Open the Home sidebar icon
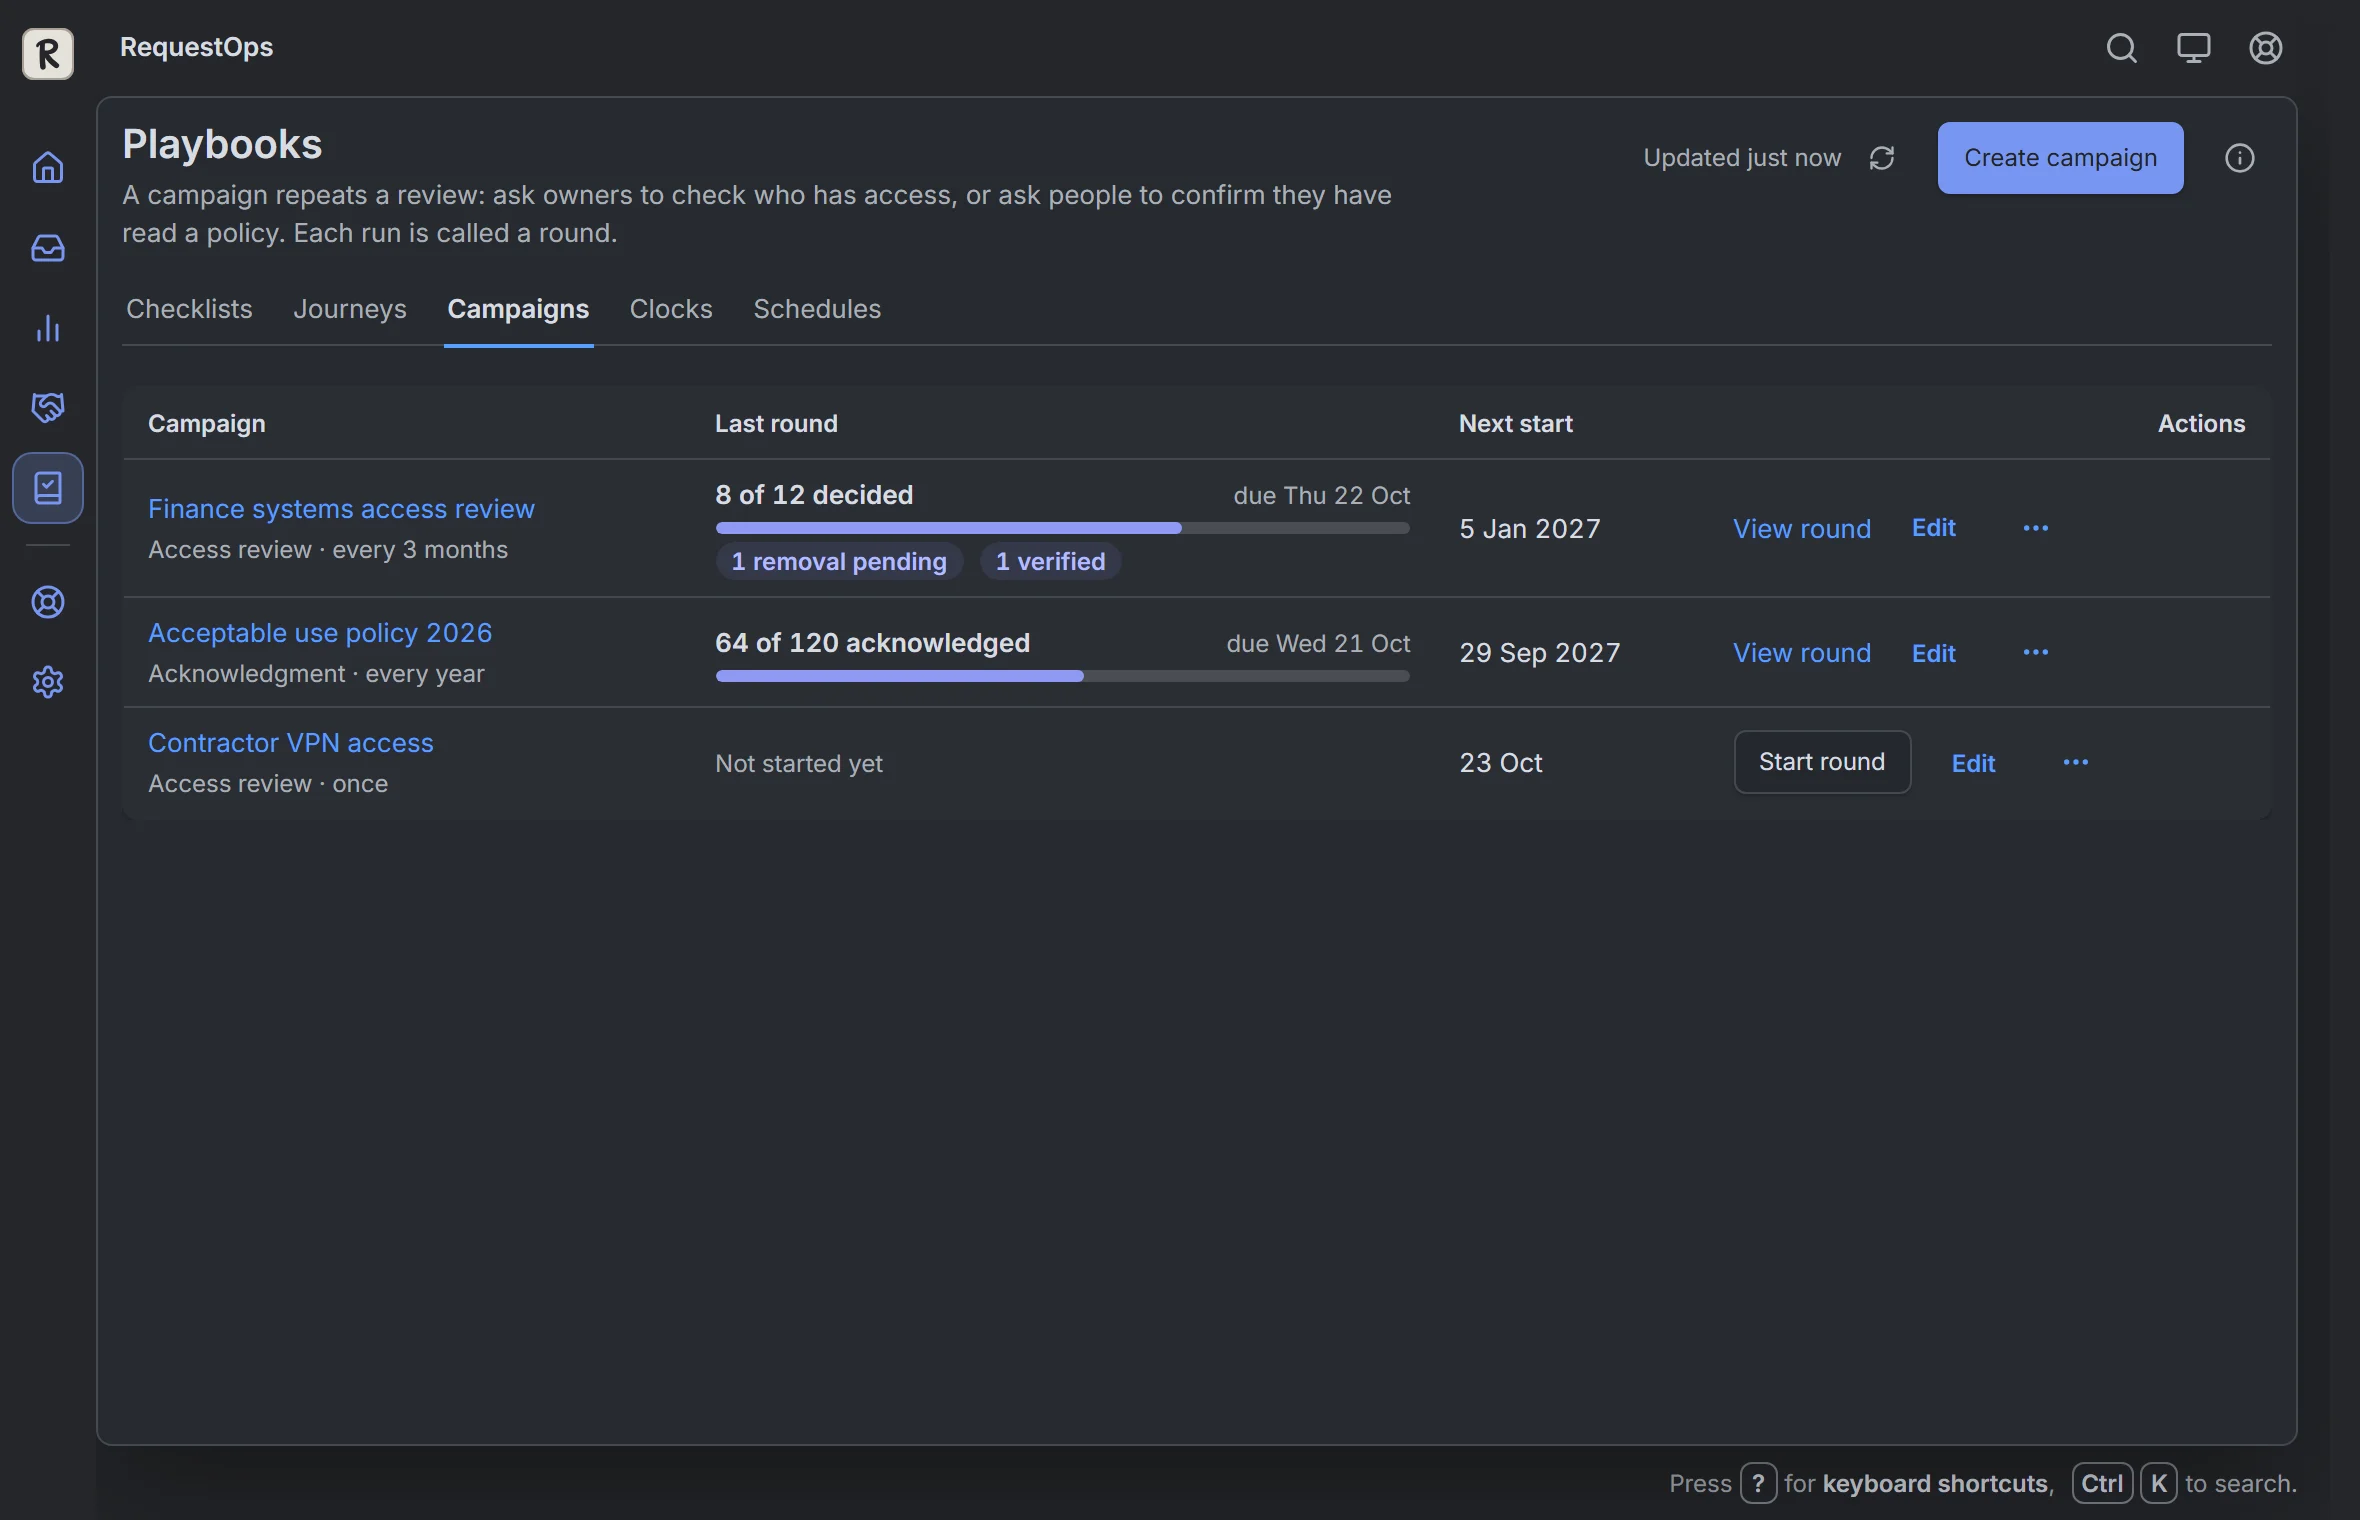The image size is (2360, 1520). click(48, 167)
